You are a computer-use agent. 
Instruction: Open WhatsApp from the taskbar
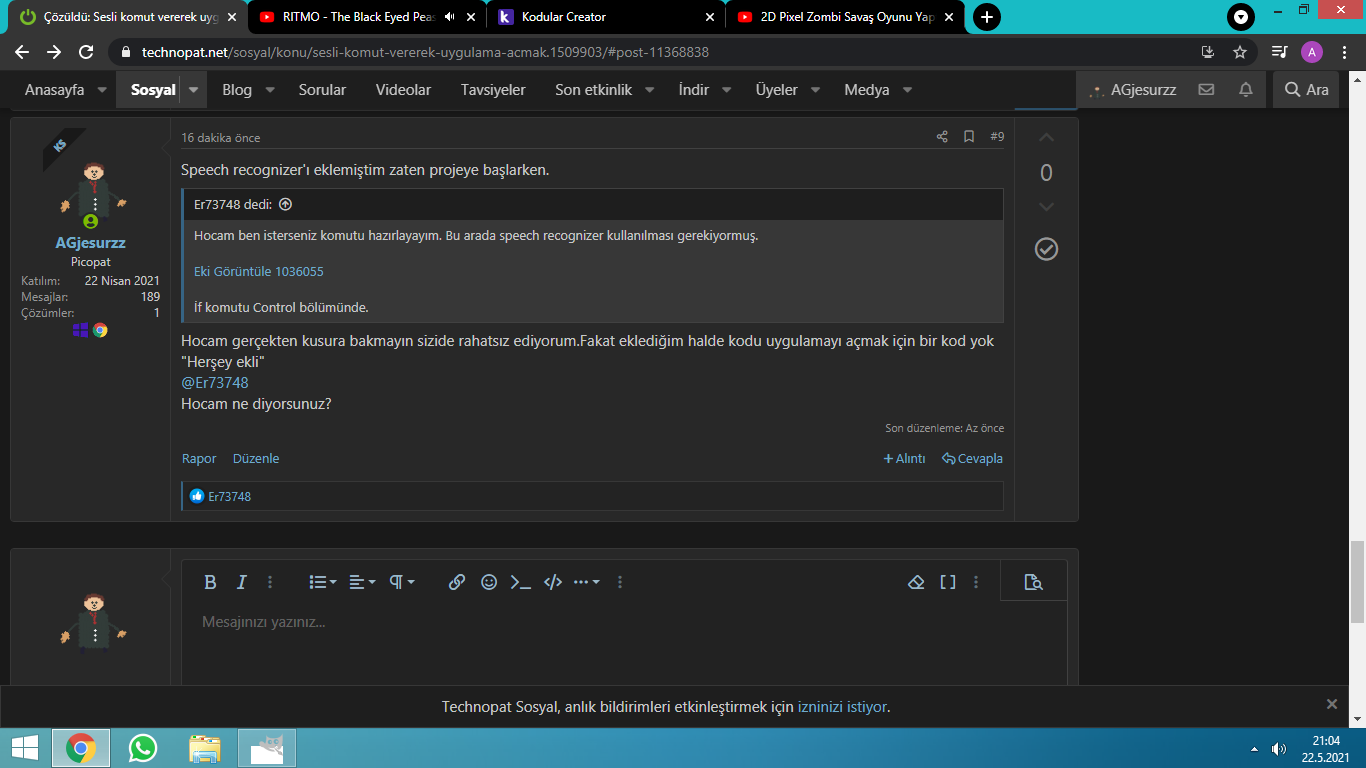(x=143, y=748)
